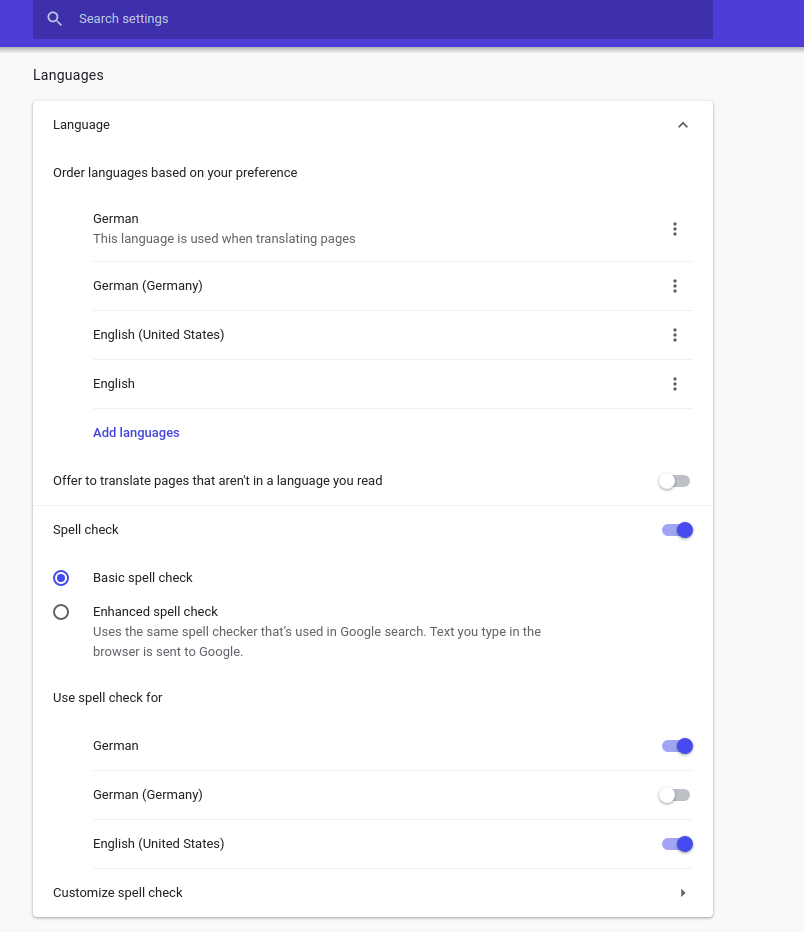
Task: Enable offer to translate pages toggle
Action: click(675, 481)
